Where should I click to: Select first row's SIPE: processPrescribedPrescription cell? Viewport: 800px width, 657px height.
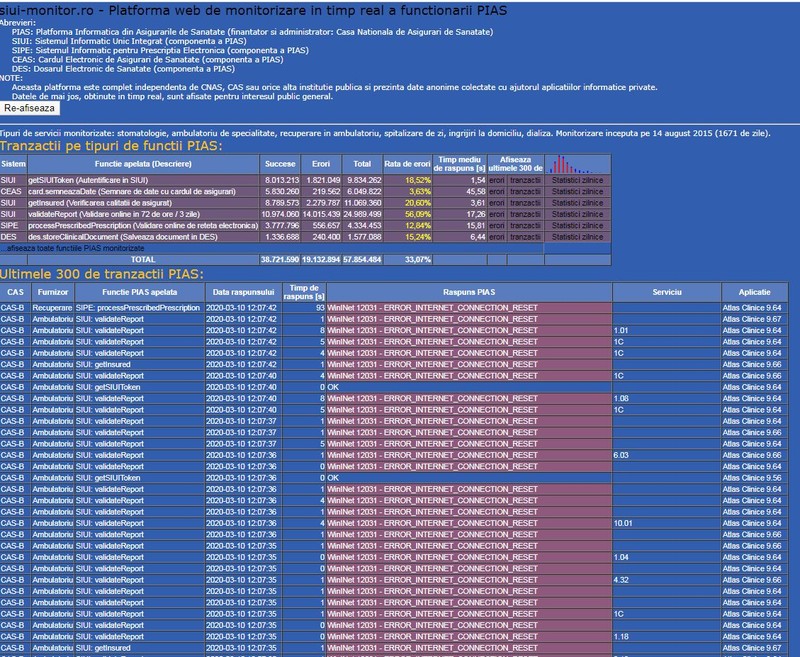(140, 308)
